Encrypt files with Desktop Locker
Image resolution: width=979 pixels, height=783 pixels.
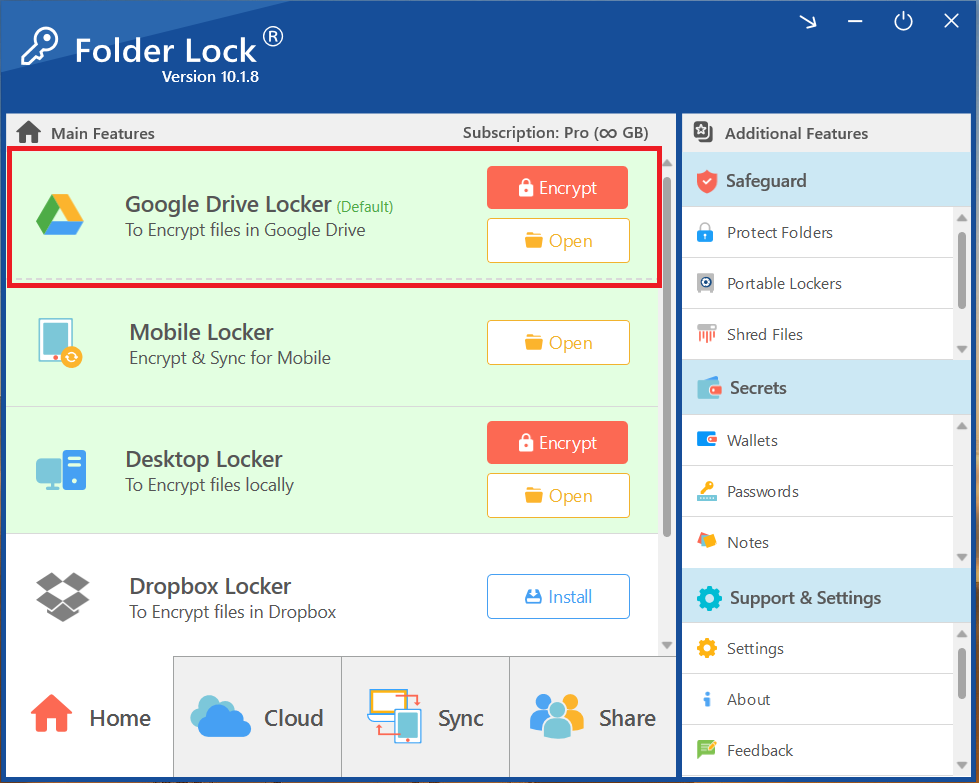pos(558,442)
